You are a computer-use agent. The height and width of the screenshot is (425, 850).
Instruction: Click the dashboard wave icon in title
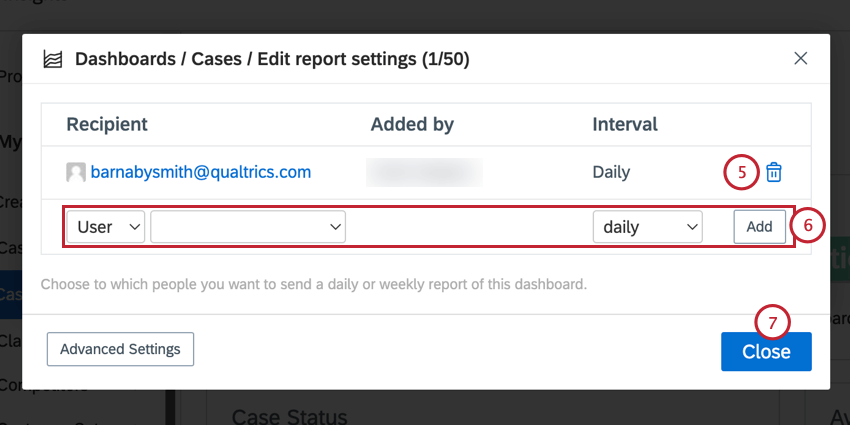pyautogui.click(x=53, y=59)
